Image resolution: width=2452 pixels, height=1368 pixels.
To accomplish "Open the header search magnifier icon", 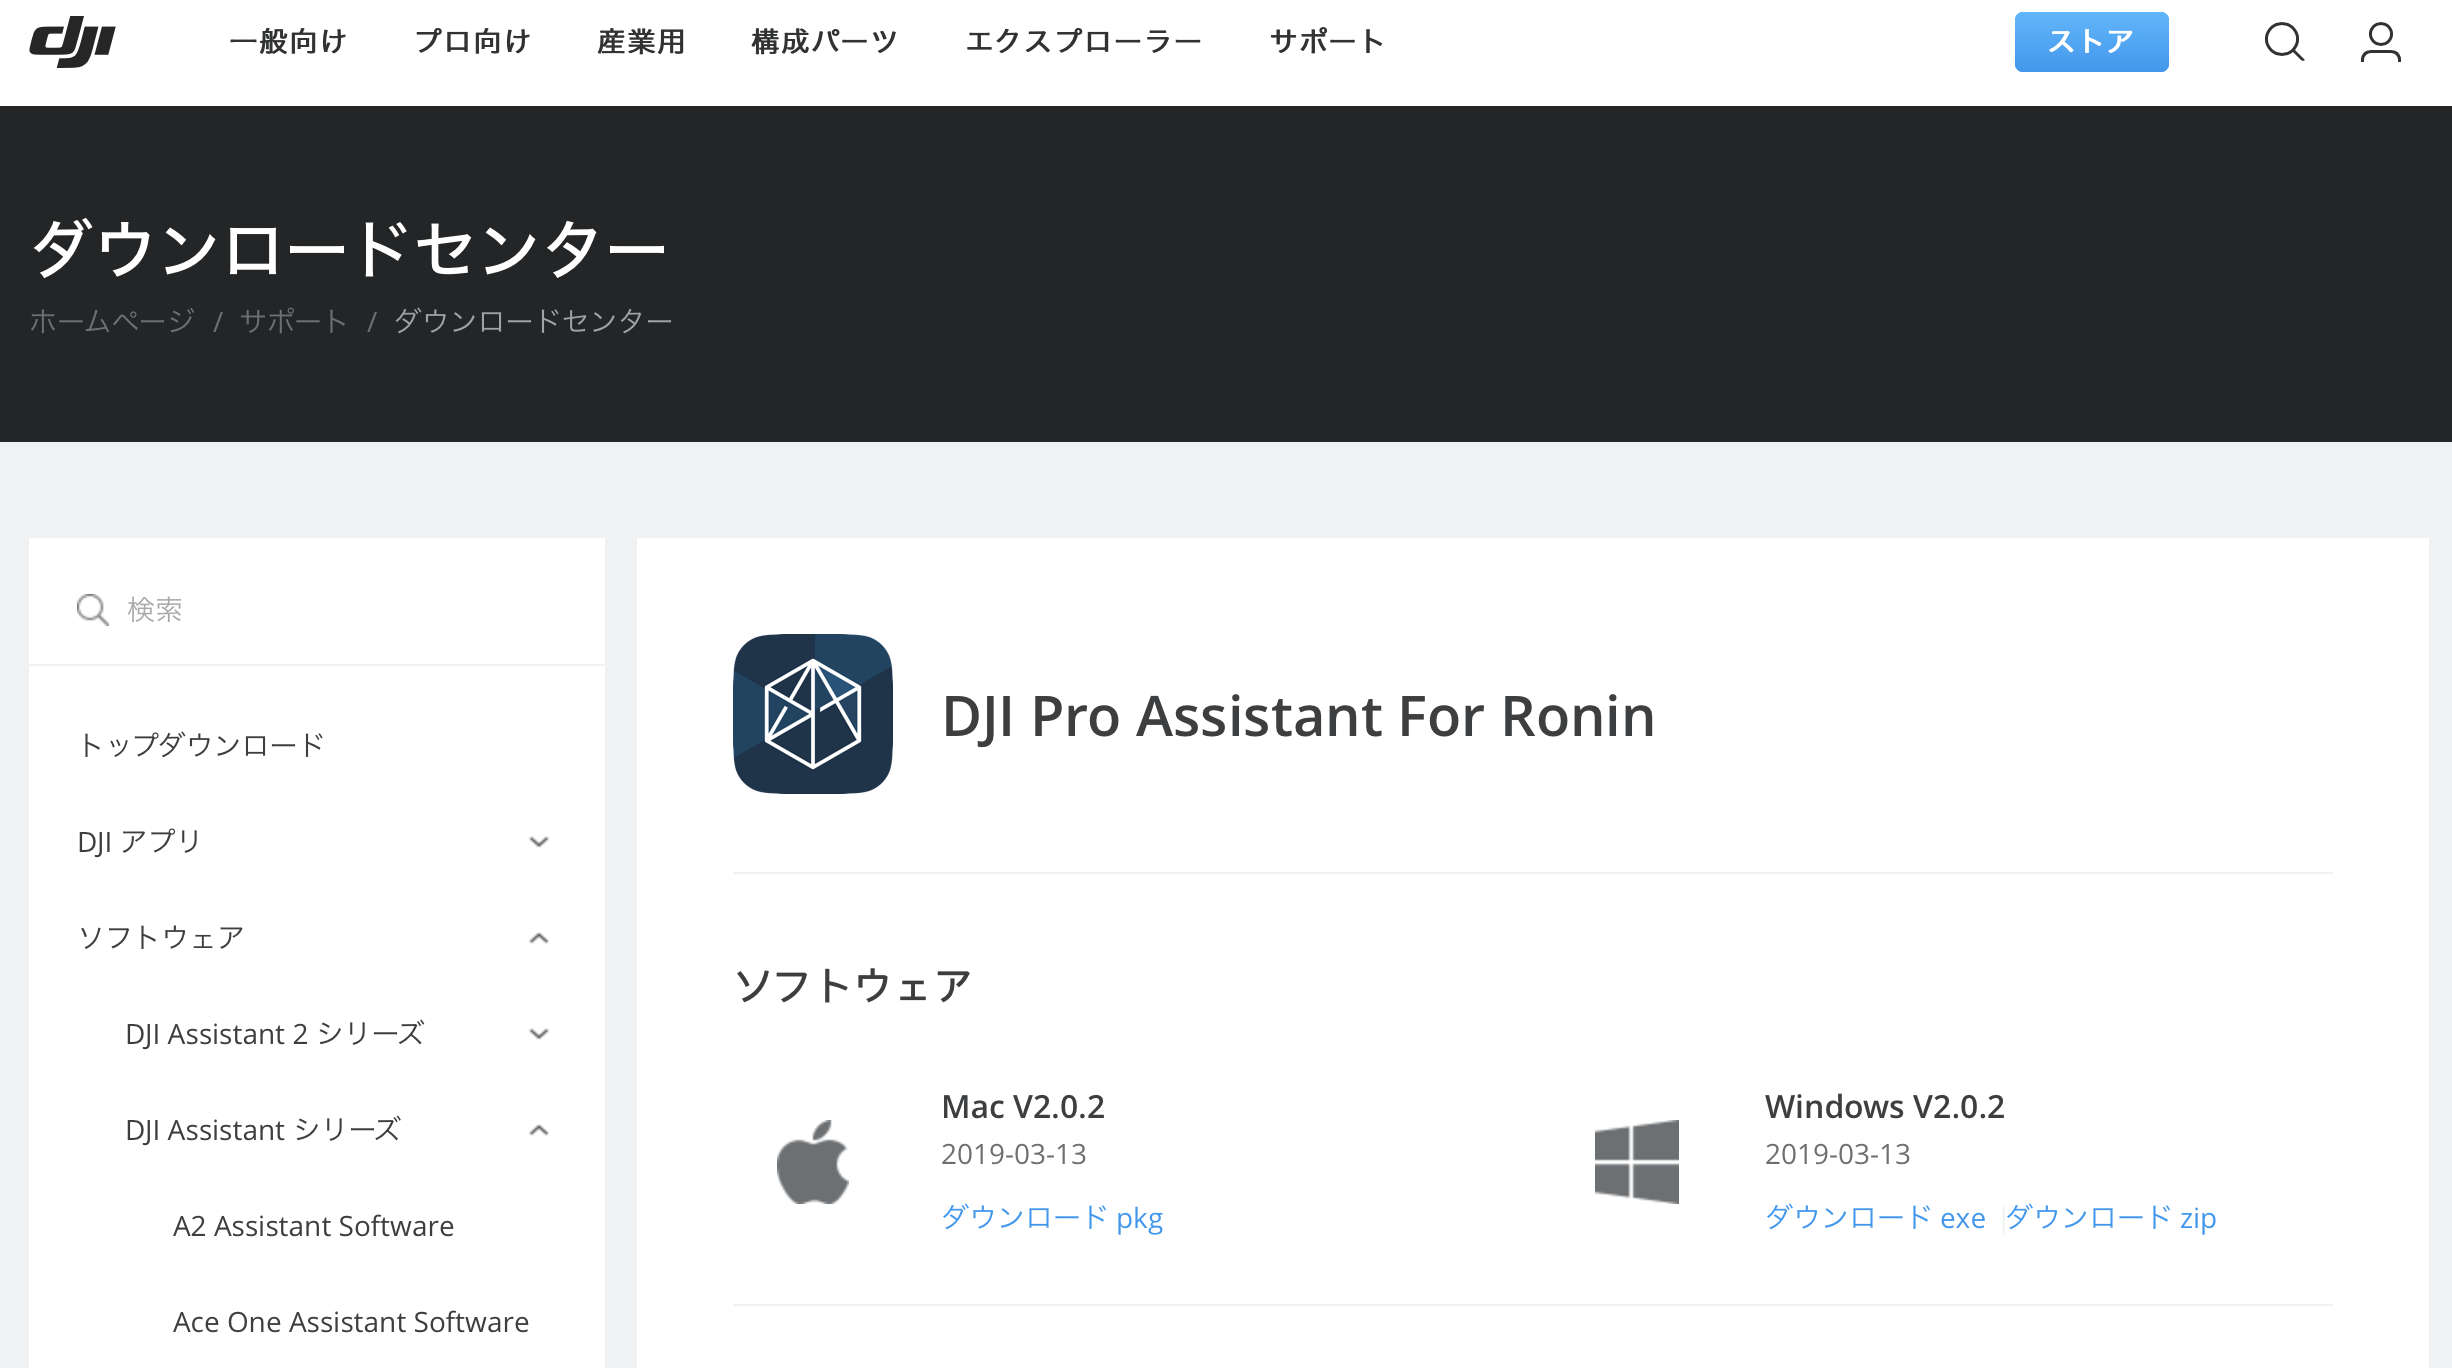I will click(x=2284, y=42).
